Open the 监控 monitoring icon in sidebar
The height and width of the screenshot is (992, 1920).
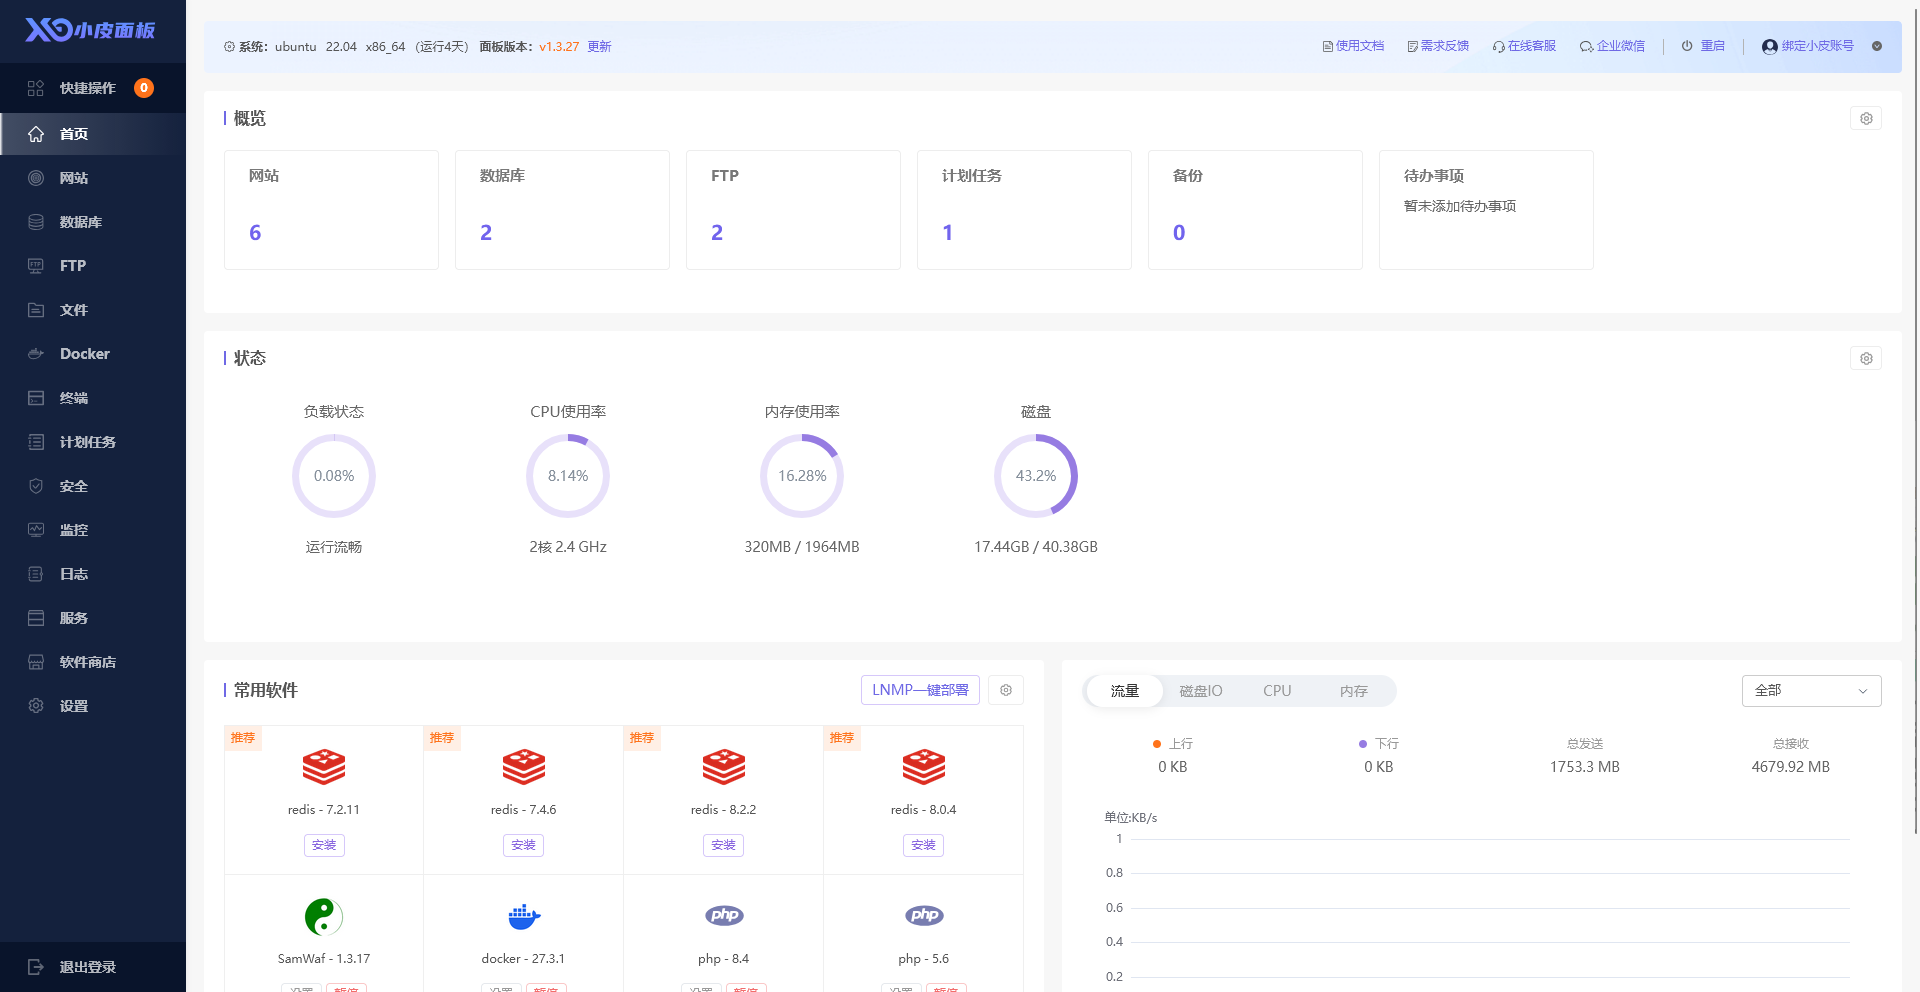point(36,530)
